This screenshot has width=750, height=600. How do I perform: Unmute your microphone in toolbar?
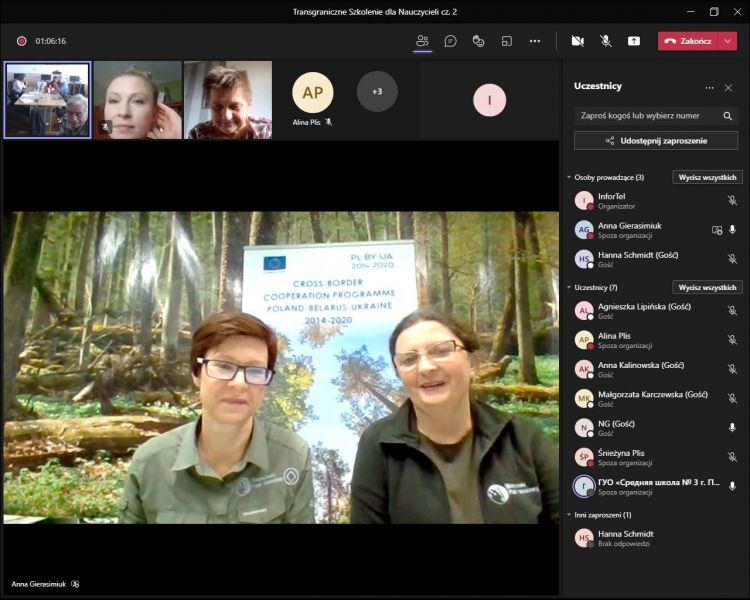point(605,41)
